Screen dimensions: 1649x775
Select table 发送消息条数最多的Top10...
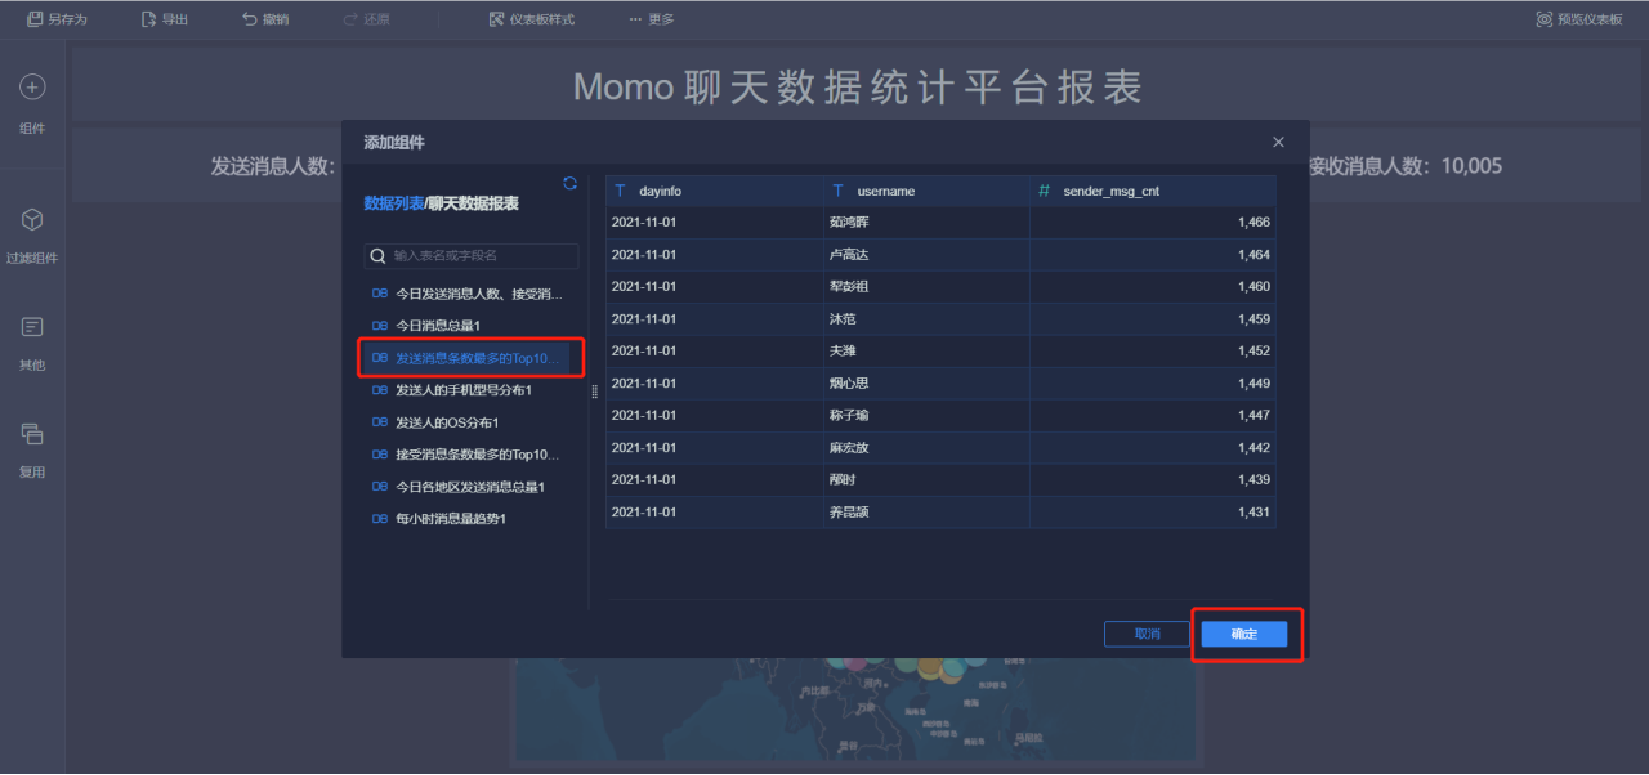click(466, 358)
